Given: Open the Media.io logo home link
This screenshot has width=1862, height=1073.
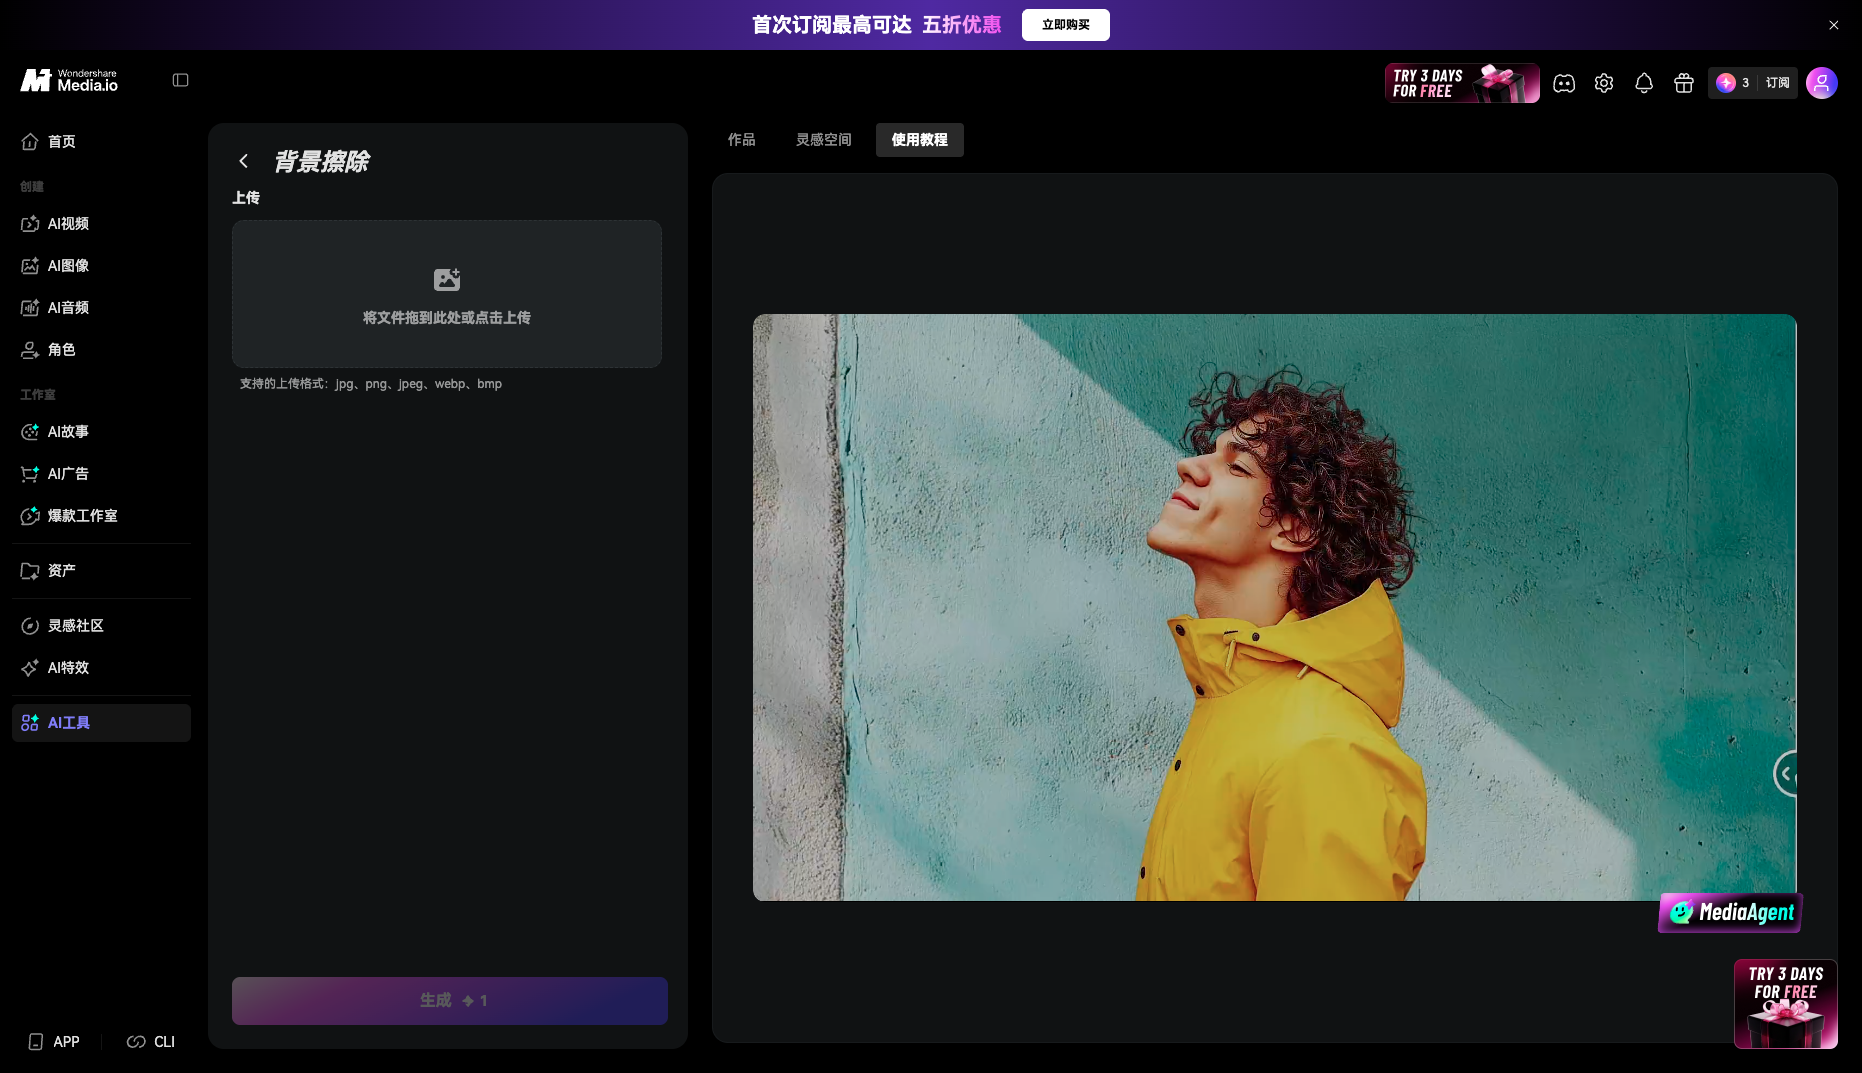Looking at the screenshot, I should [69, 81].
